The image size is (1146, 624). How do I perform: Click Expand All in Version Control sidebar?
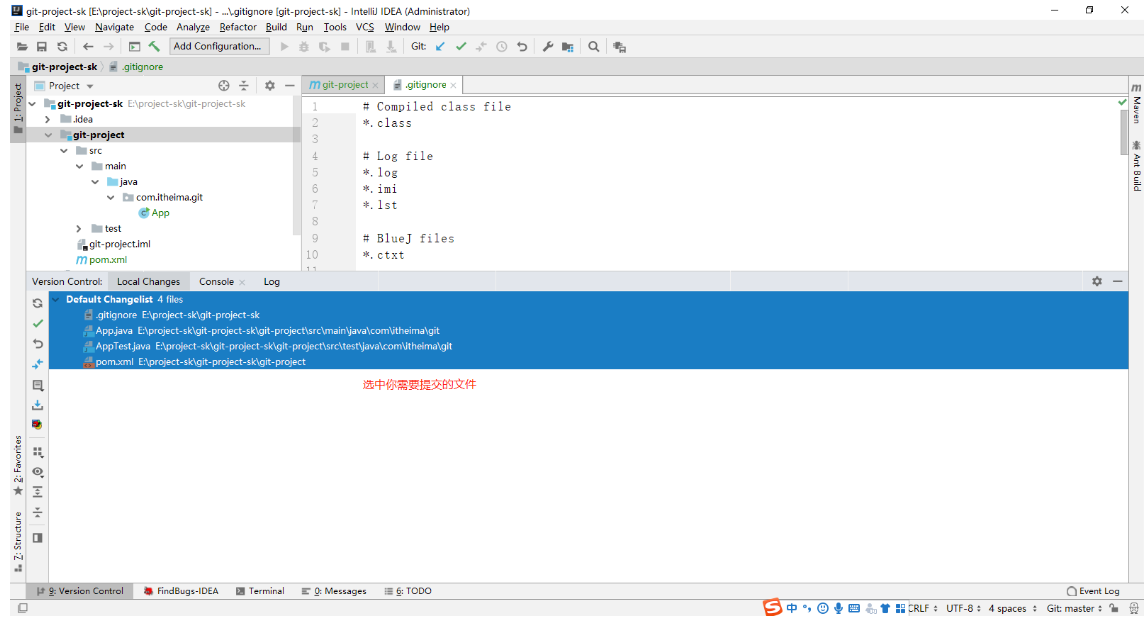pos(37,492)
